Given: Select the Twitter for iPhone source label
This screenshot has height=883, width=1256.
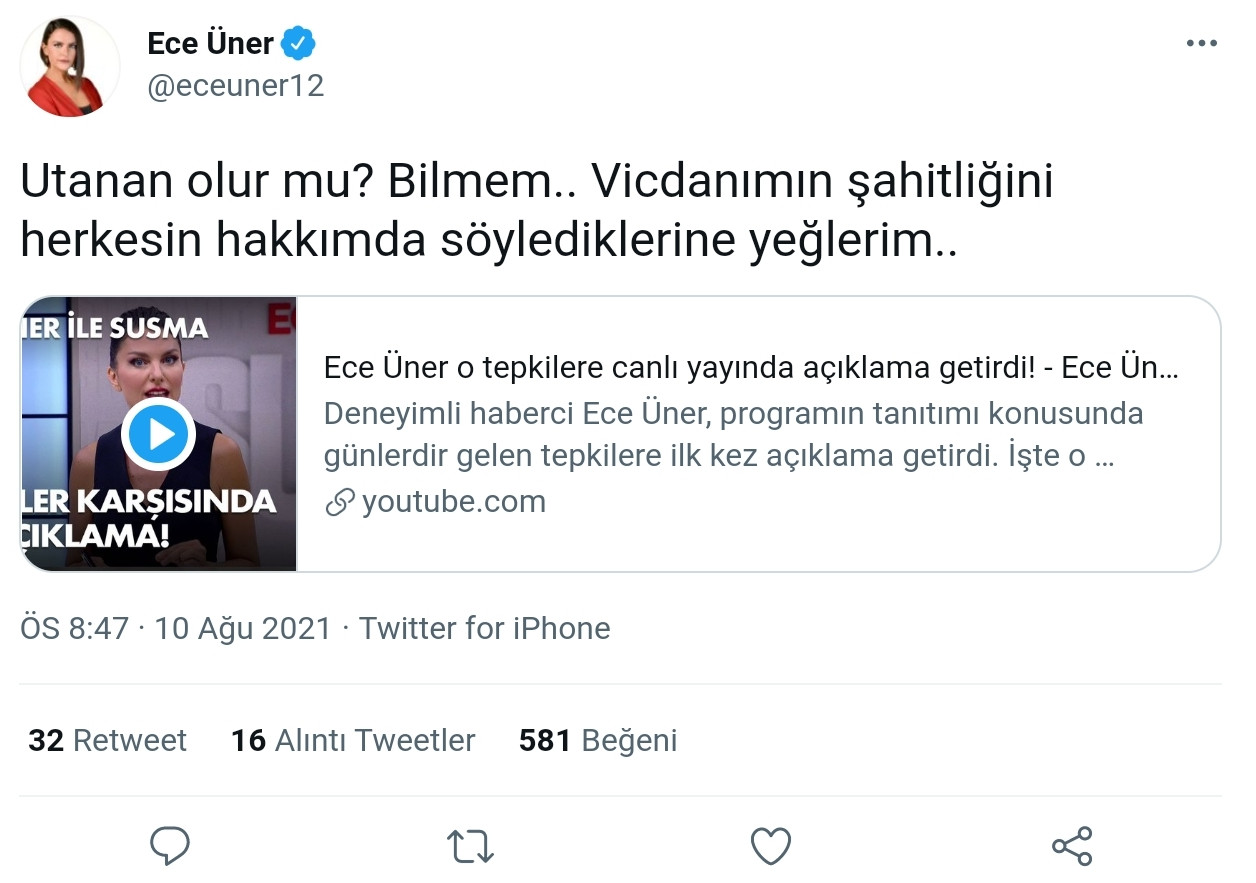Looking at the screenshot, I should point(485,628).
